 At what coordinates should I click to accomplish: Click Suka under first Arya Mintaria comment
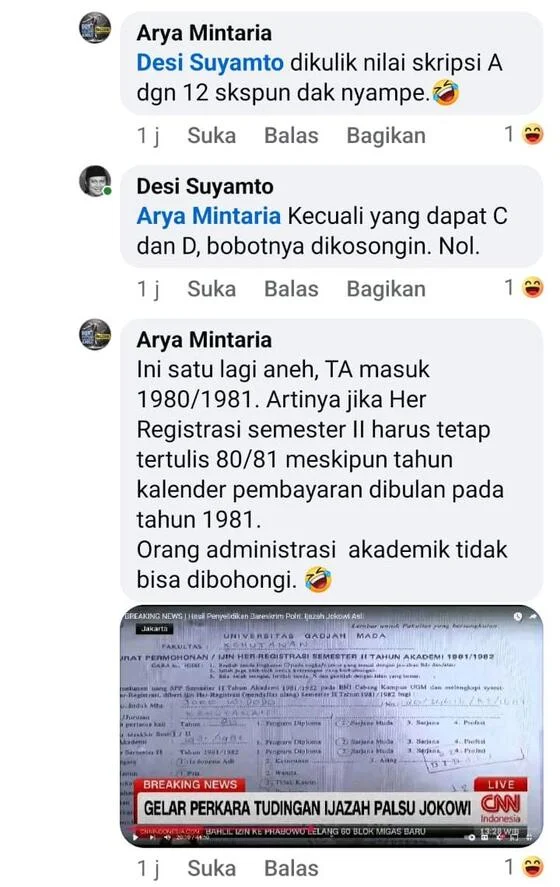pos(212,136)
